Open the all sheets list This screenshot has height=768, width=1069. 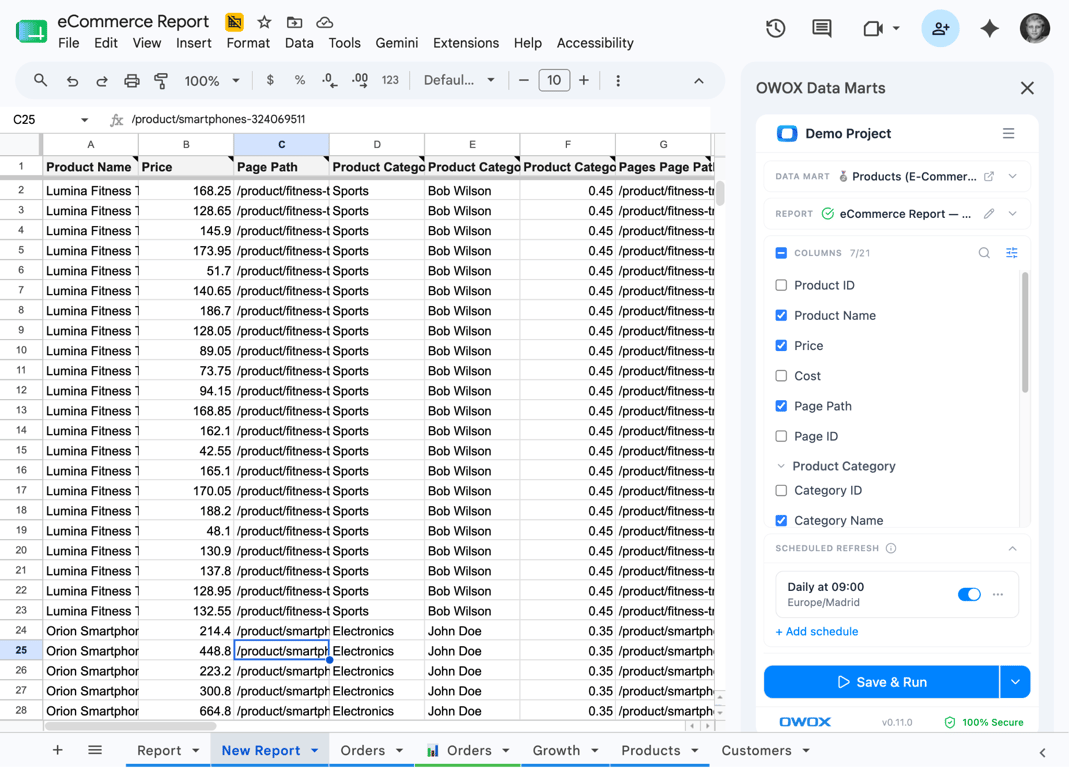coord(95,750)
